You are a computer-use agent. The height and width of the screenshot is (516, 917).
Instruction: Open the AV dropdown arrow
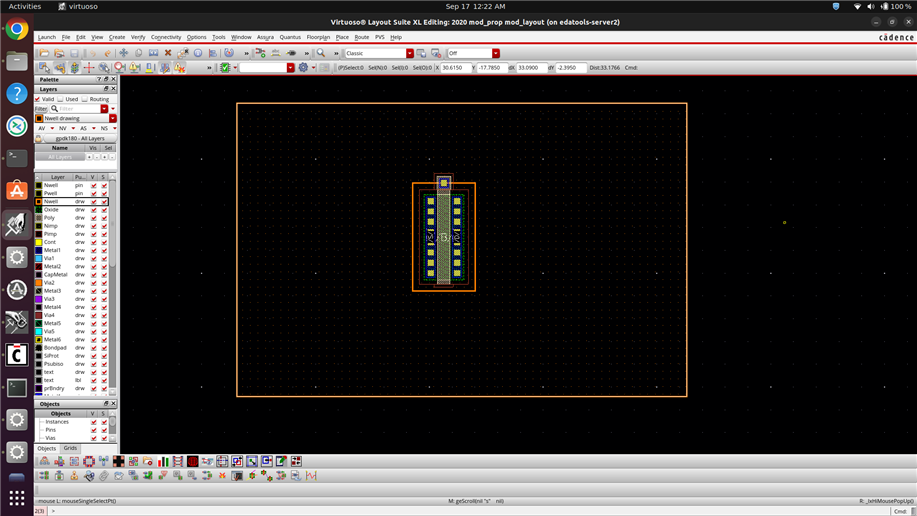tap(52, 128)
